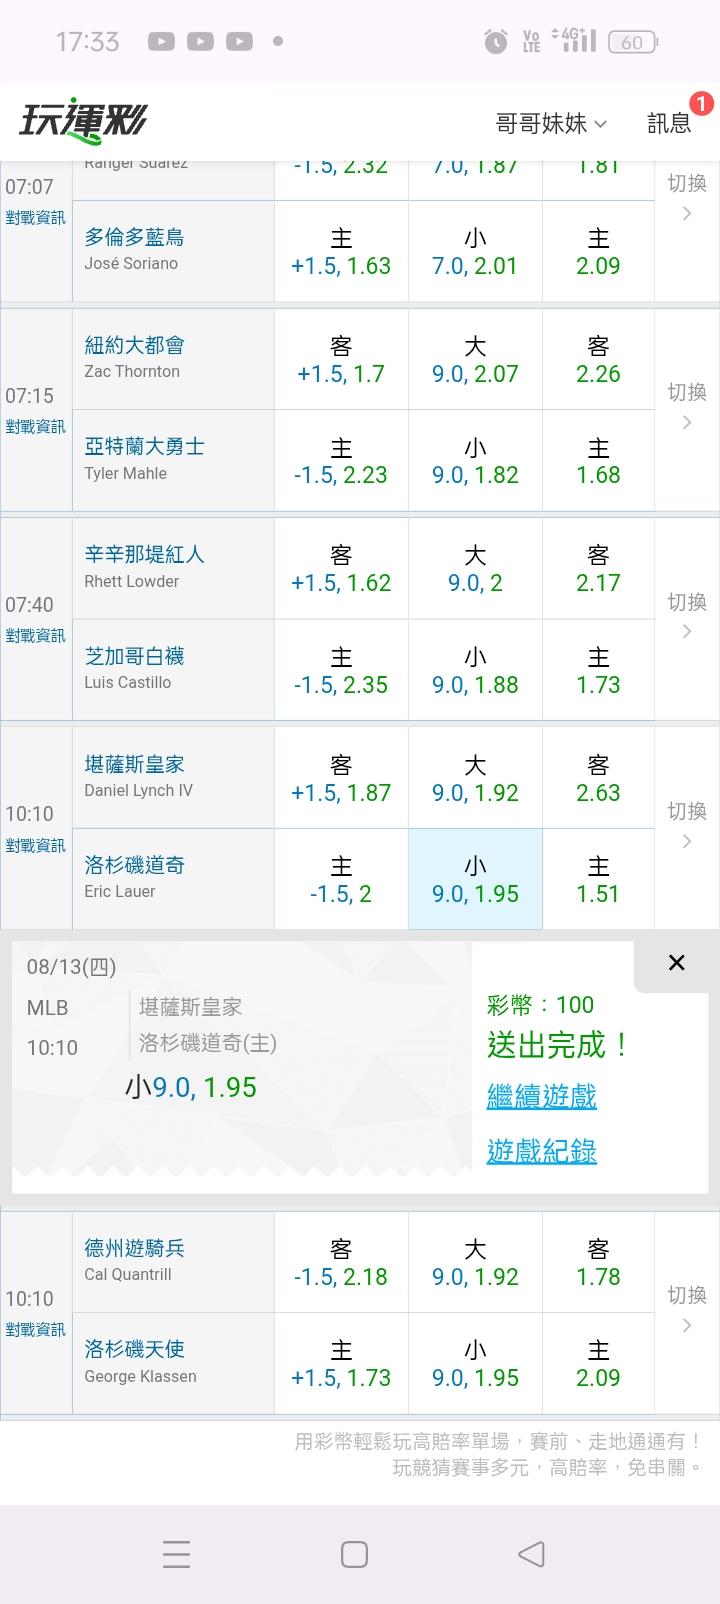Select 客 +1.5, 1.87 for 堪薩斯皇家
Screen dimensions: 720x1604
pyautogui.click(x=341, y=778)
